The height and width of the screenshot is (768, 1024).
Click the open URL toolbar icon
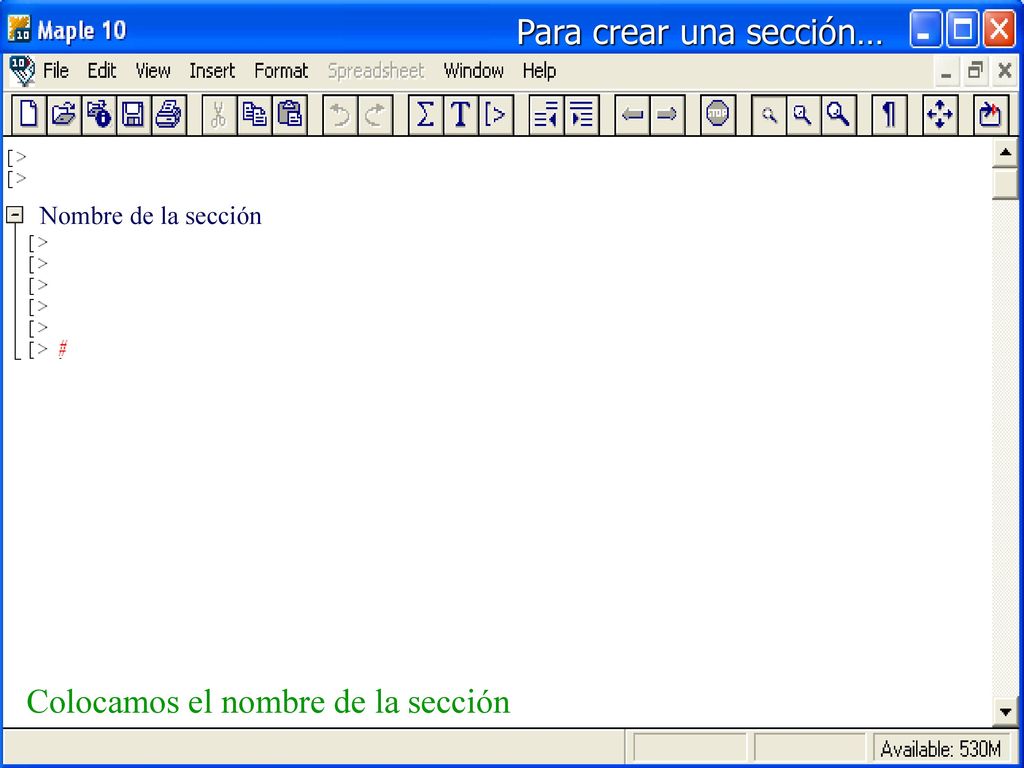coord(99,115)
